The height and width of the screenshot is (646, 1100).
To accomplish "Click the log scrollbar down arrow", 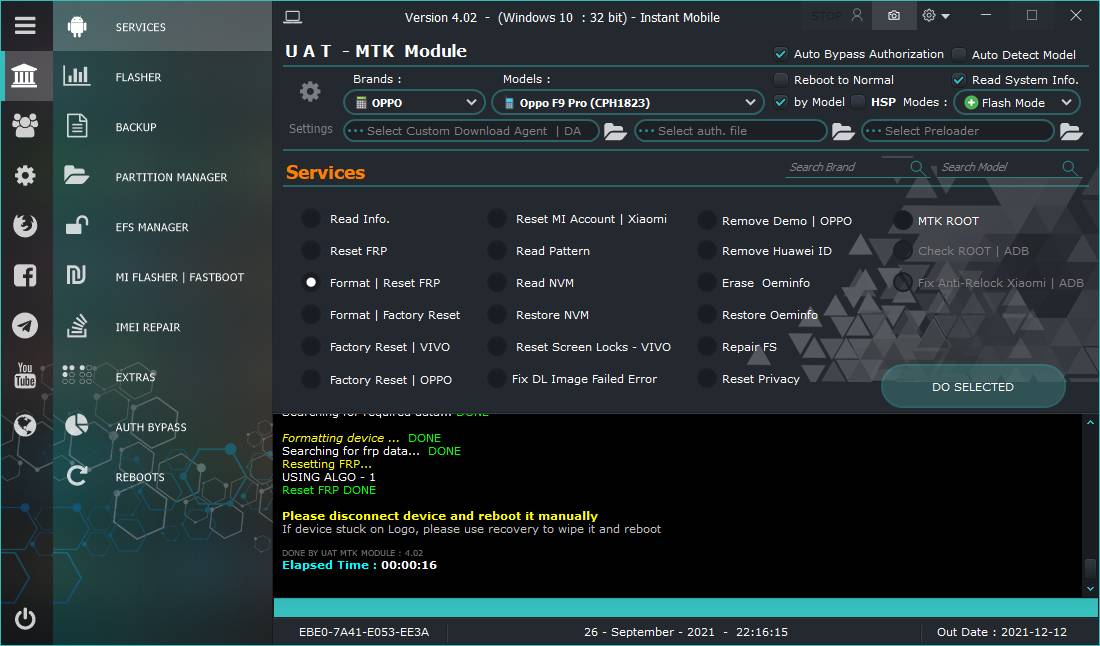I will [1090, 589].
